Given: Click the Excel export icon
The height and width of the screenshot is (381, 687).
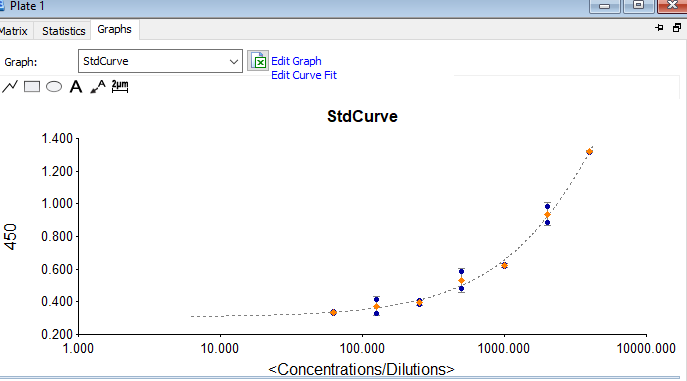Looking at the screenshot, I should point(258,61).
